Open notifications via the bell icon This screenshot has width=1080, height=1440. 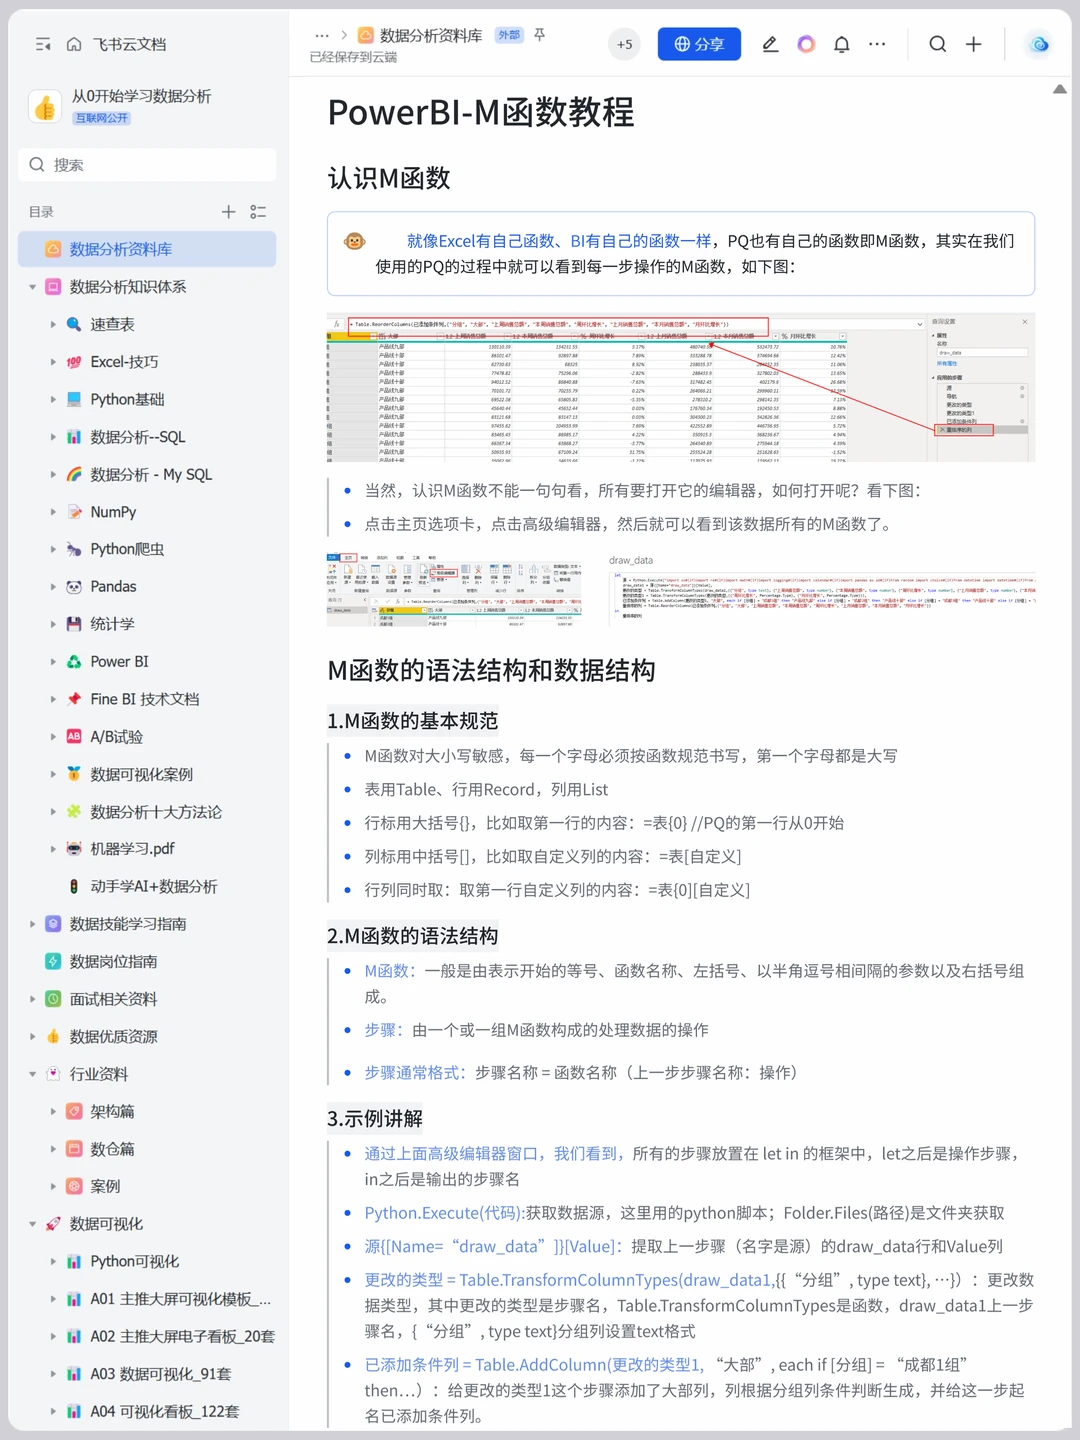pyautogui.click(x=840, y=44)
